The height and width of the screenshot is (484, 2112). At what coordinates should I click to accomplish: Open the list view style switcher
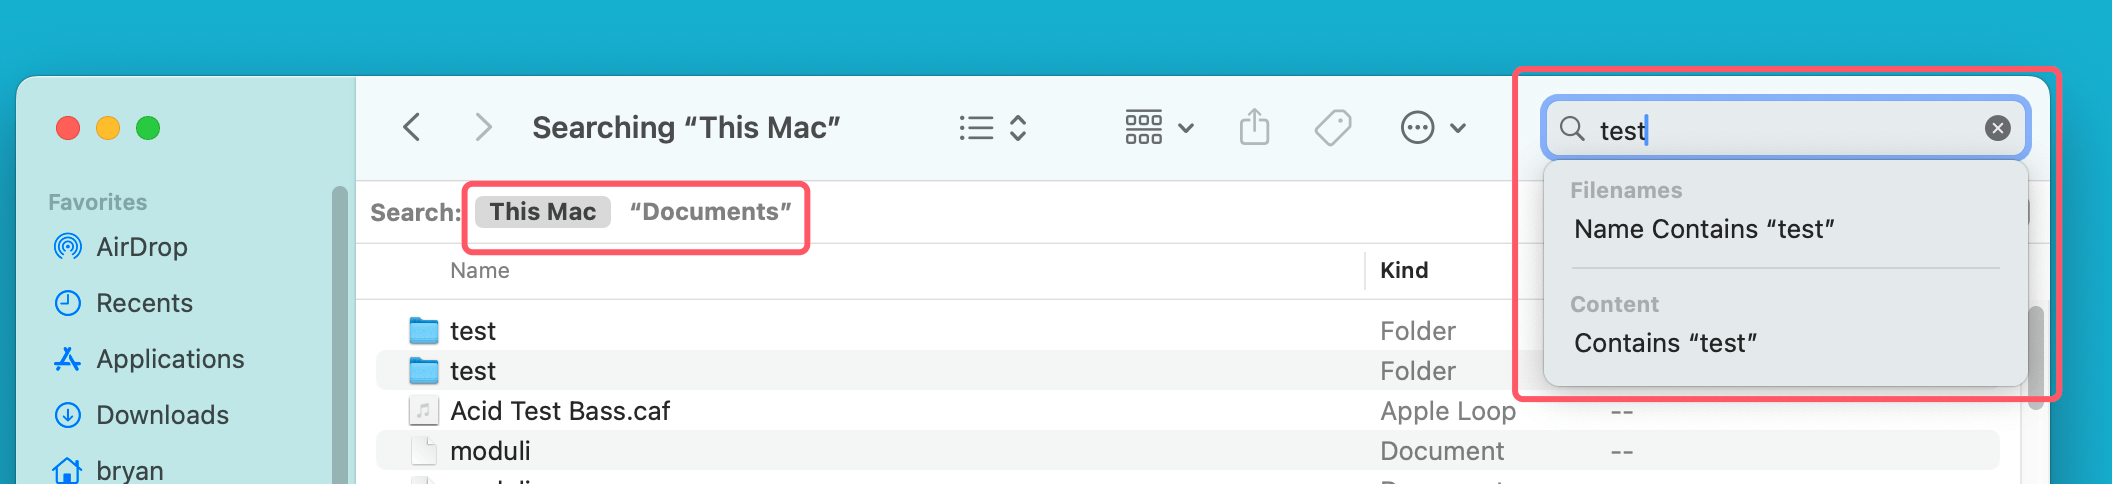pos(992,128)
